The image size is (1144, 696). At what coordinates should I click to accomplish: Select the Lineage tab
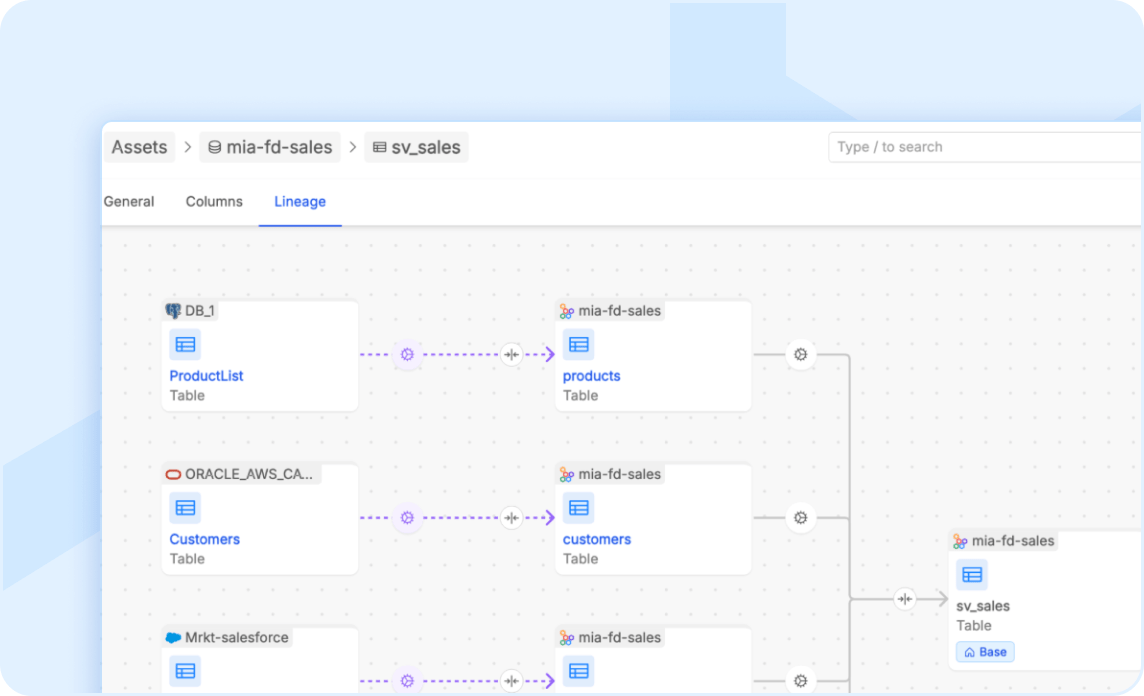(x=300, y=201)
